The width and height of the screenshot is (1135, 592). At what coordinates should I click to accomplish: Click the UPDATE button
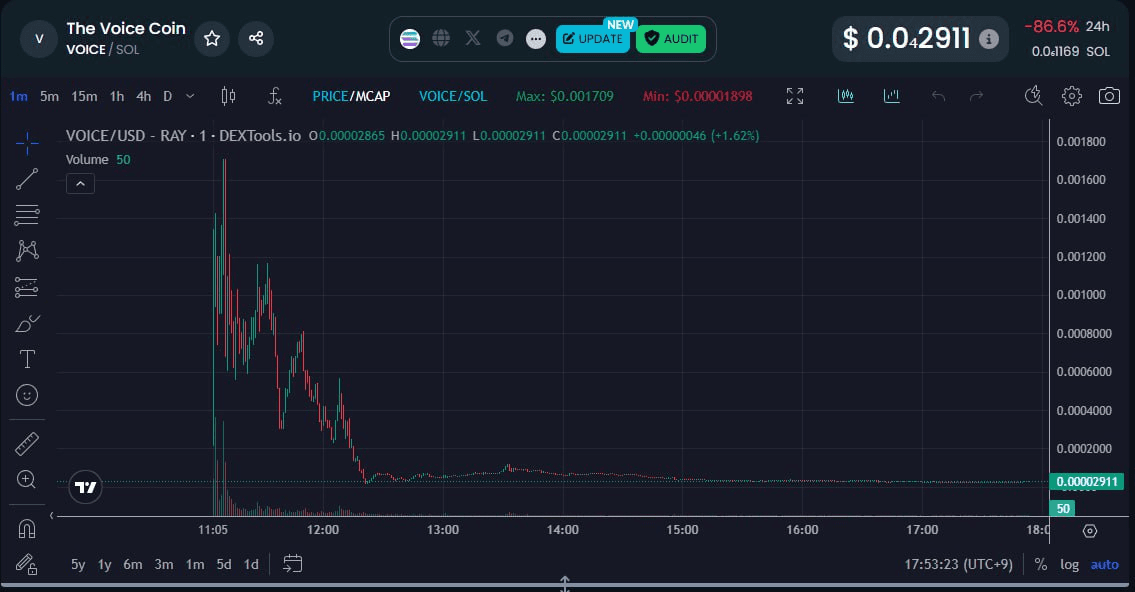pyautogui.click(x=593, y=38)
